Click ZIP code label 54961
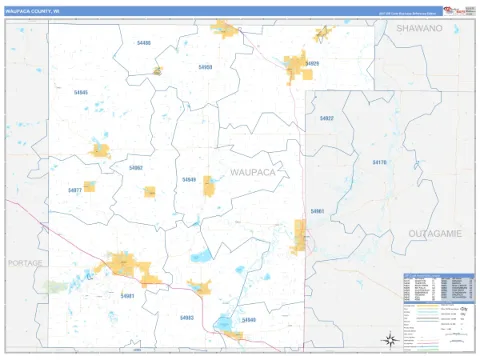This screenshot has width=480, height=360. tap(317, 211)
